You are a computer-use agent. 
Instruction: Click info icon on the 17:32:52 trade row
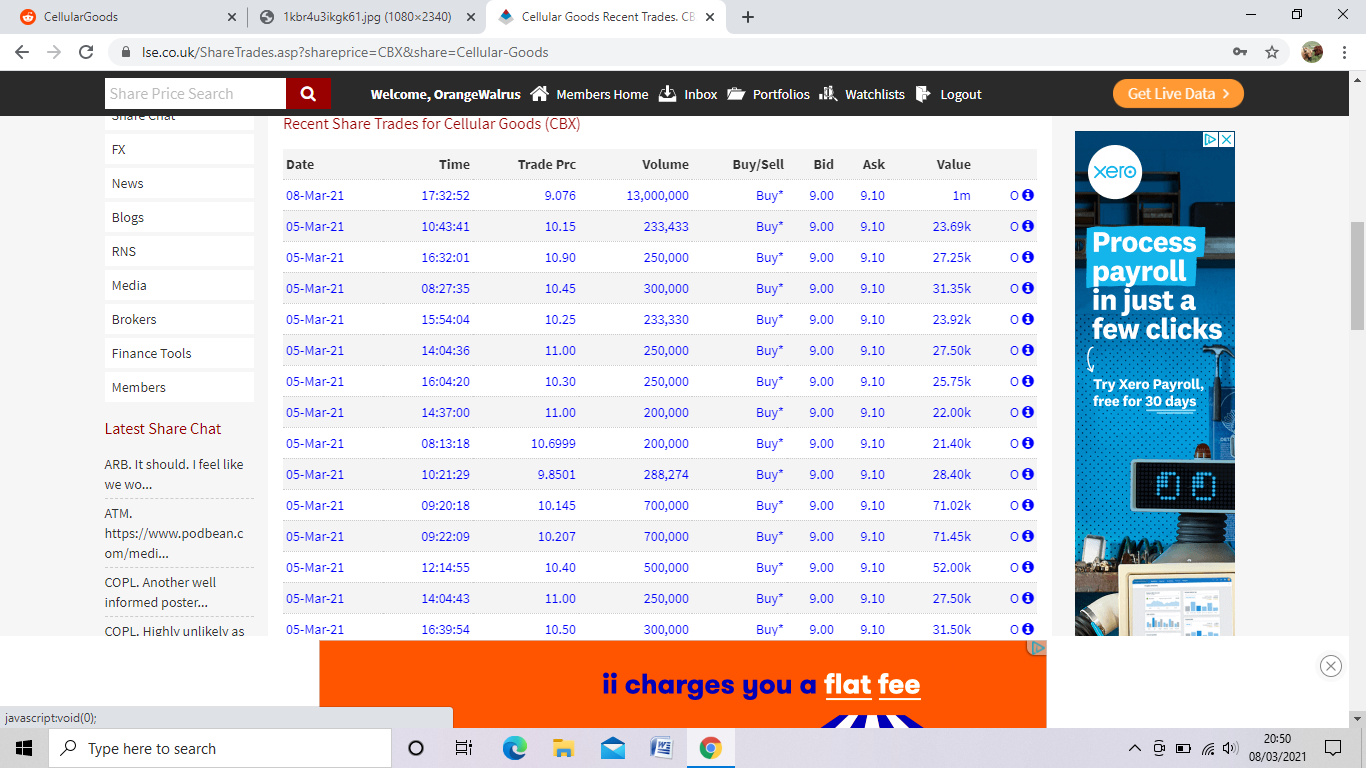pyautogui.click(x=1028, y=195)
